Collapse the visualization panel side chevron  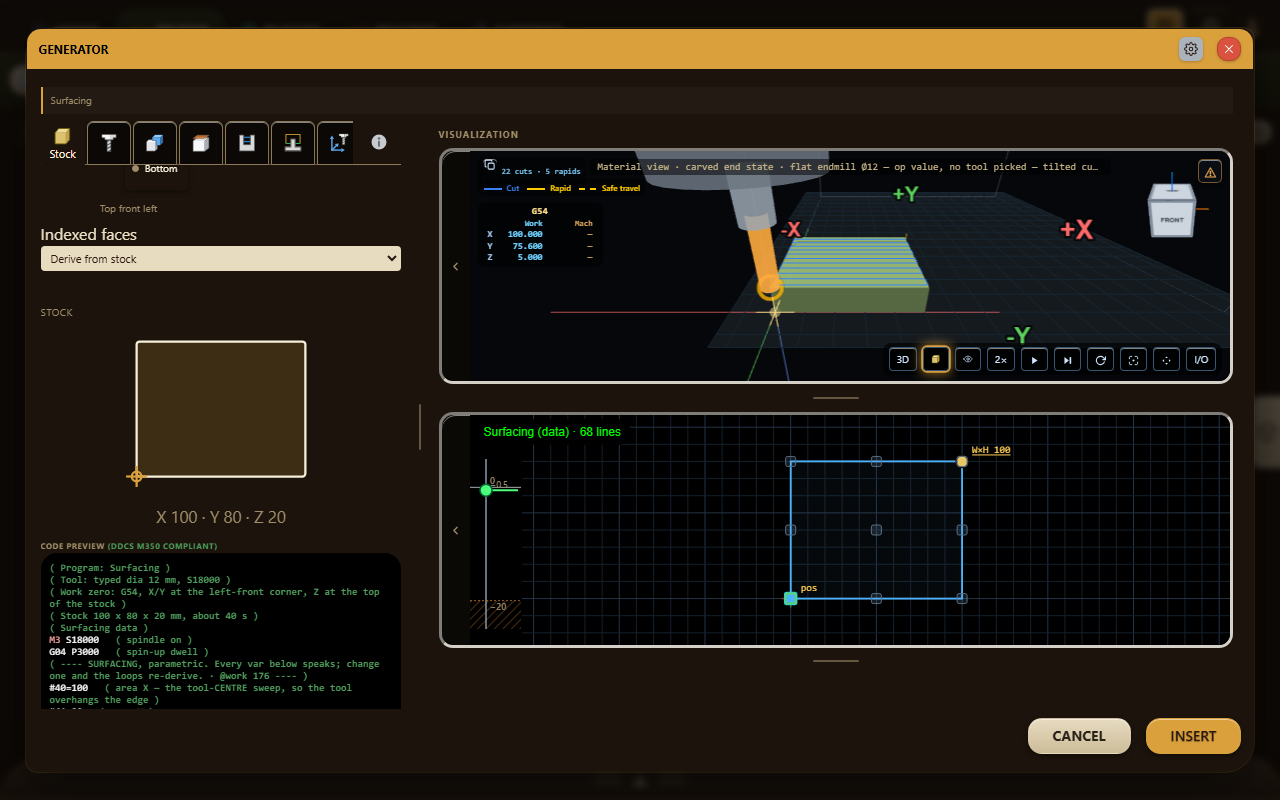point(456,266)
